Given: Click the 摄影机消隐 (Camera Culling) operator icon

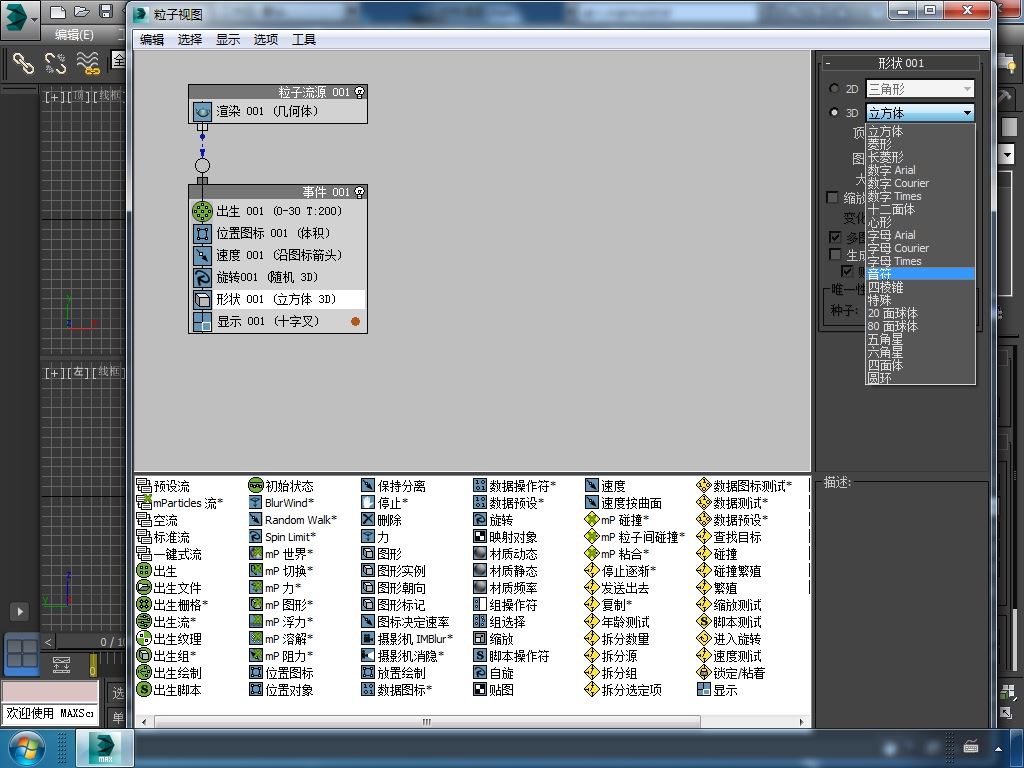Looking at the screenshot, I should click(368, 655).
